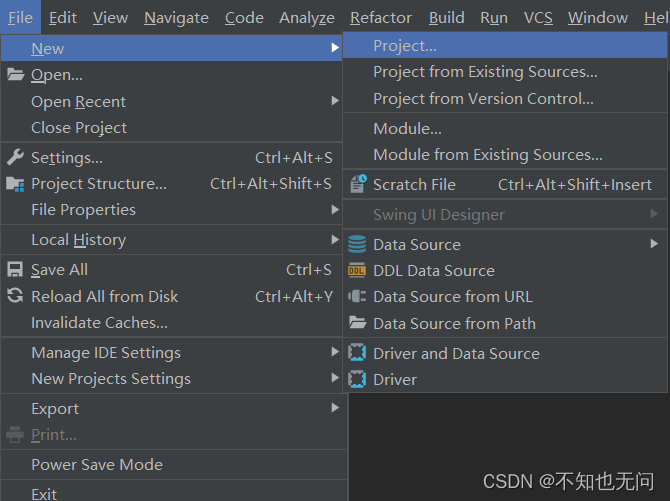
Task: Click the Reload All from Disk icon
Action: [15, 296]
